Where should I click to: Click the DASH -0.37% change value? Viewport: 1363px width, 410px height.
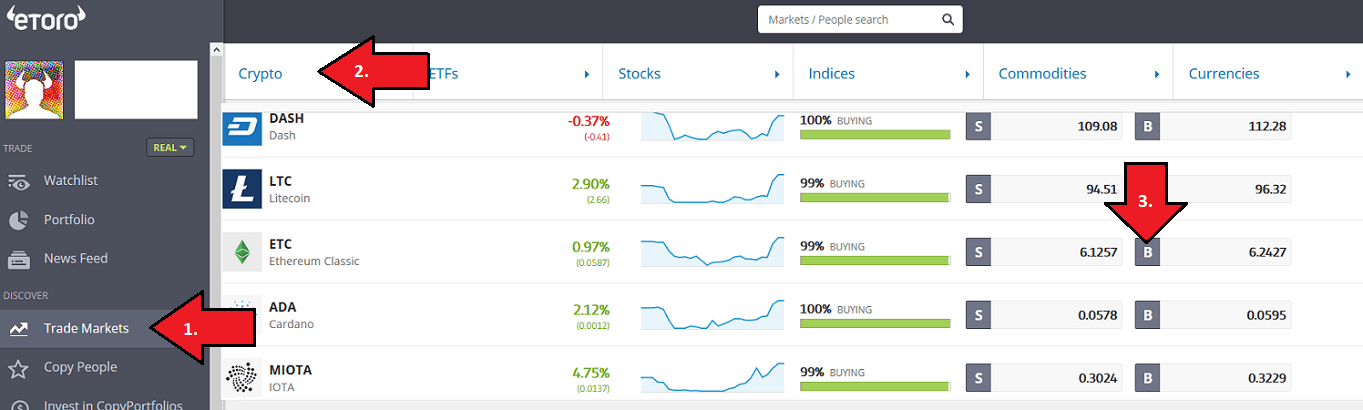click(589, 121)
